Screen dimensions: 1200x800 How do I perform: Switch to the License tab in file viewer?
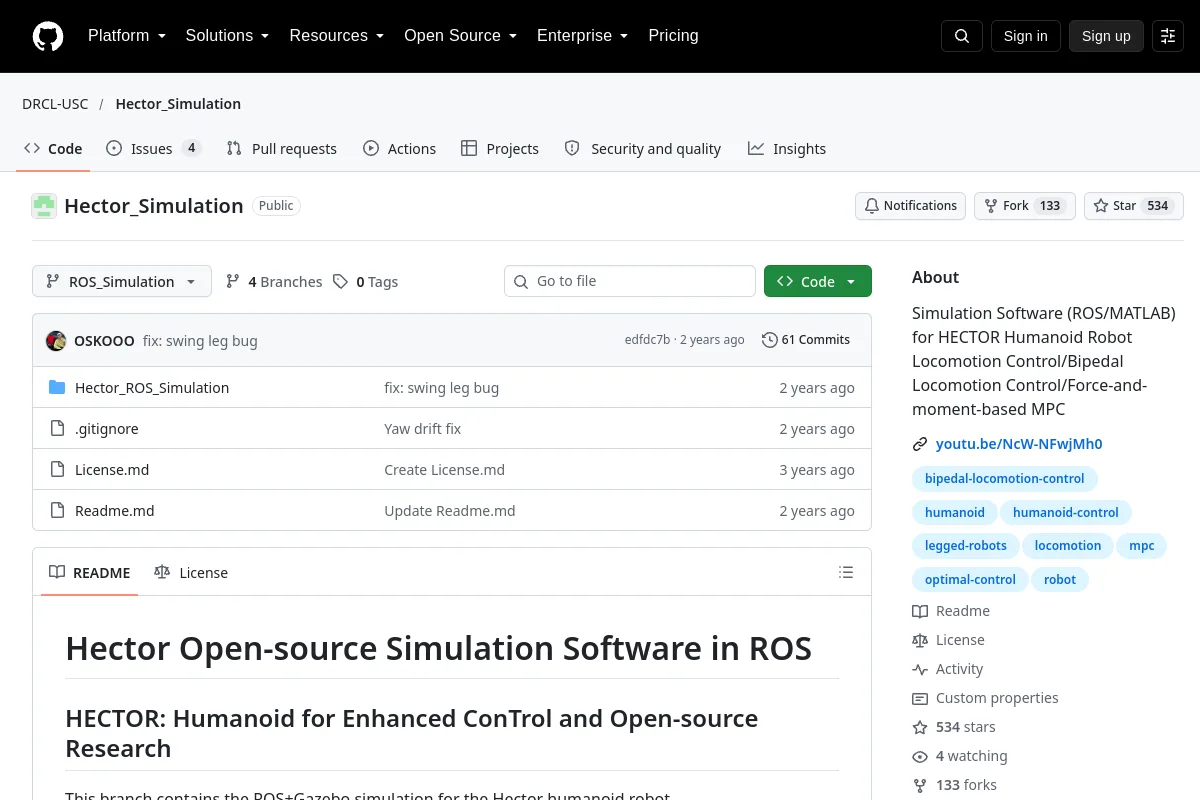coord(191,573)
